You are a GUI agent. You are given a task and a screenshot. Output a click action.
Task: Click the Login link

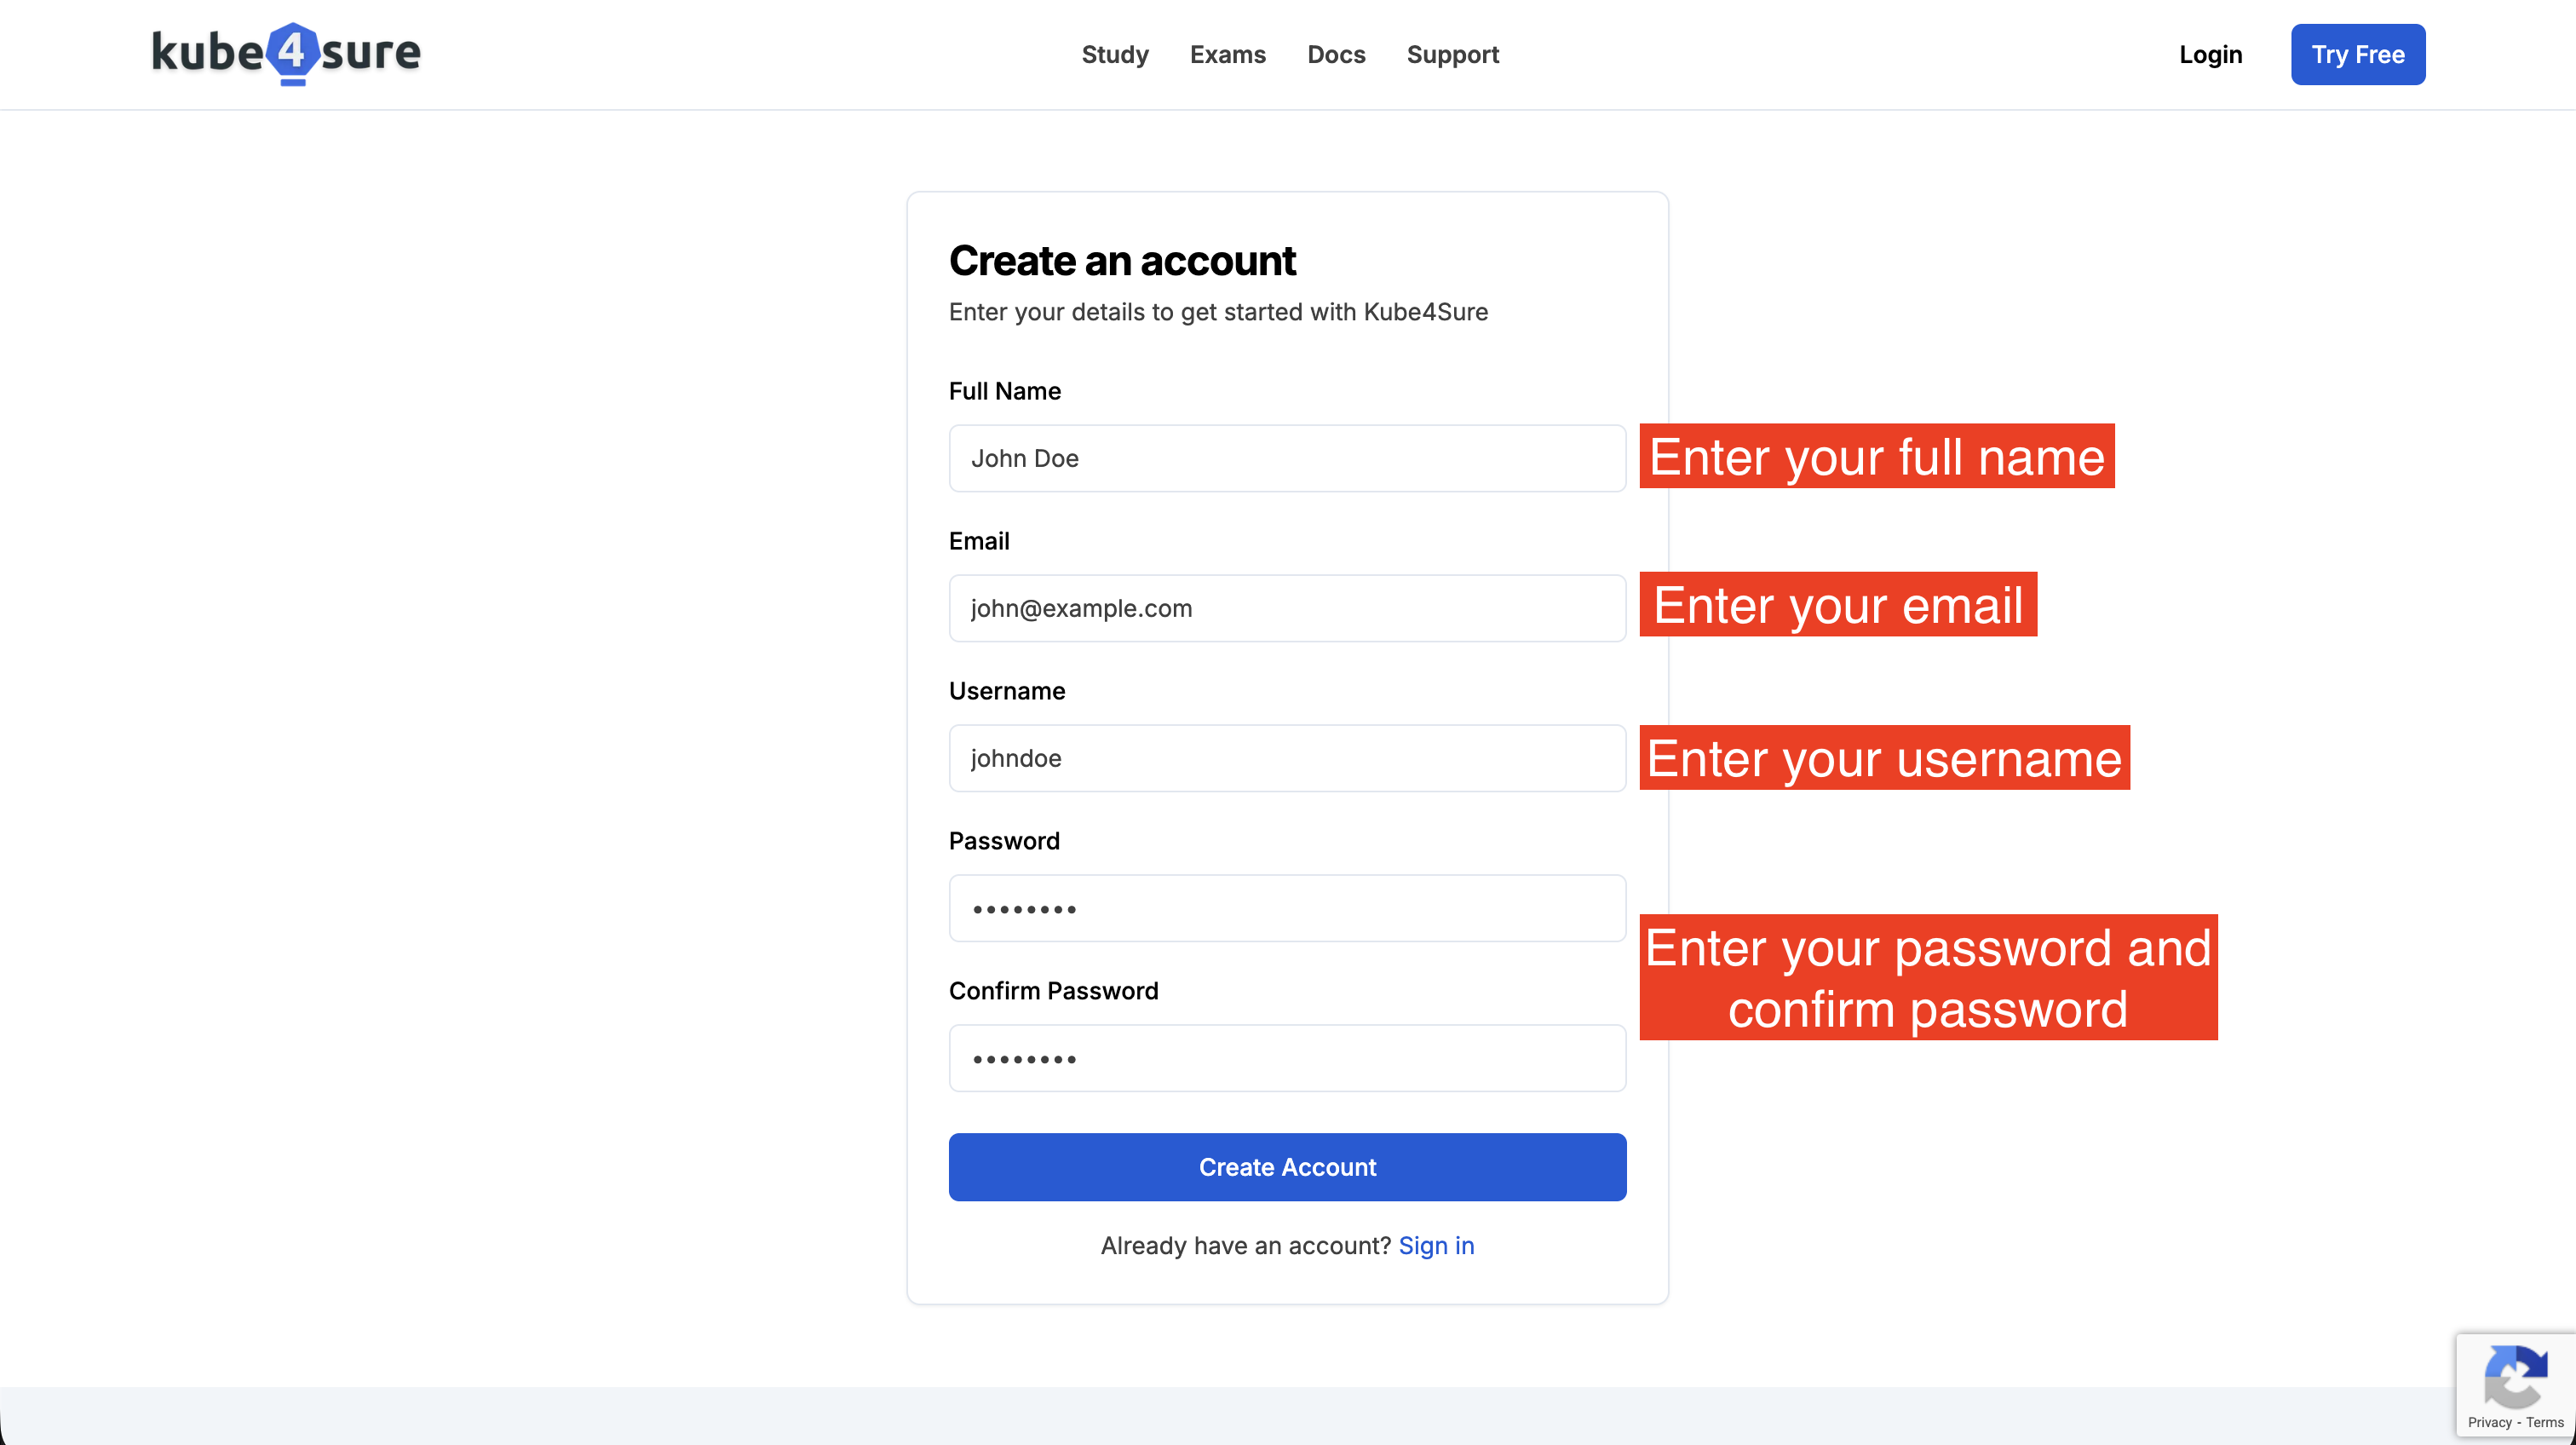click(2210, 54)
